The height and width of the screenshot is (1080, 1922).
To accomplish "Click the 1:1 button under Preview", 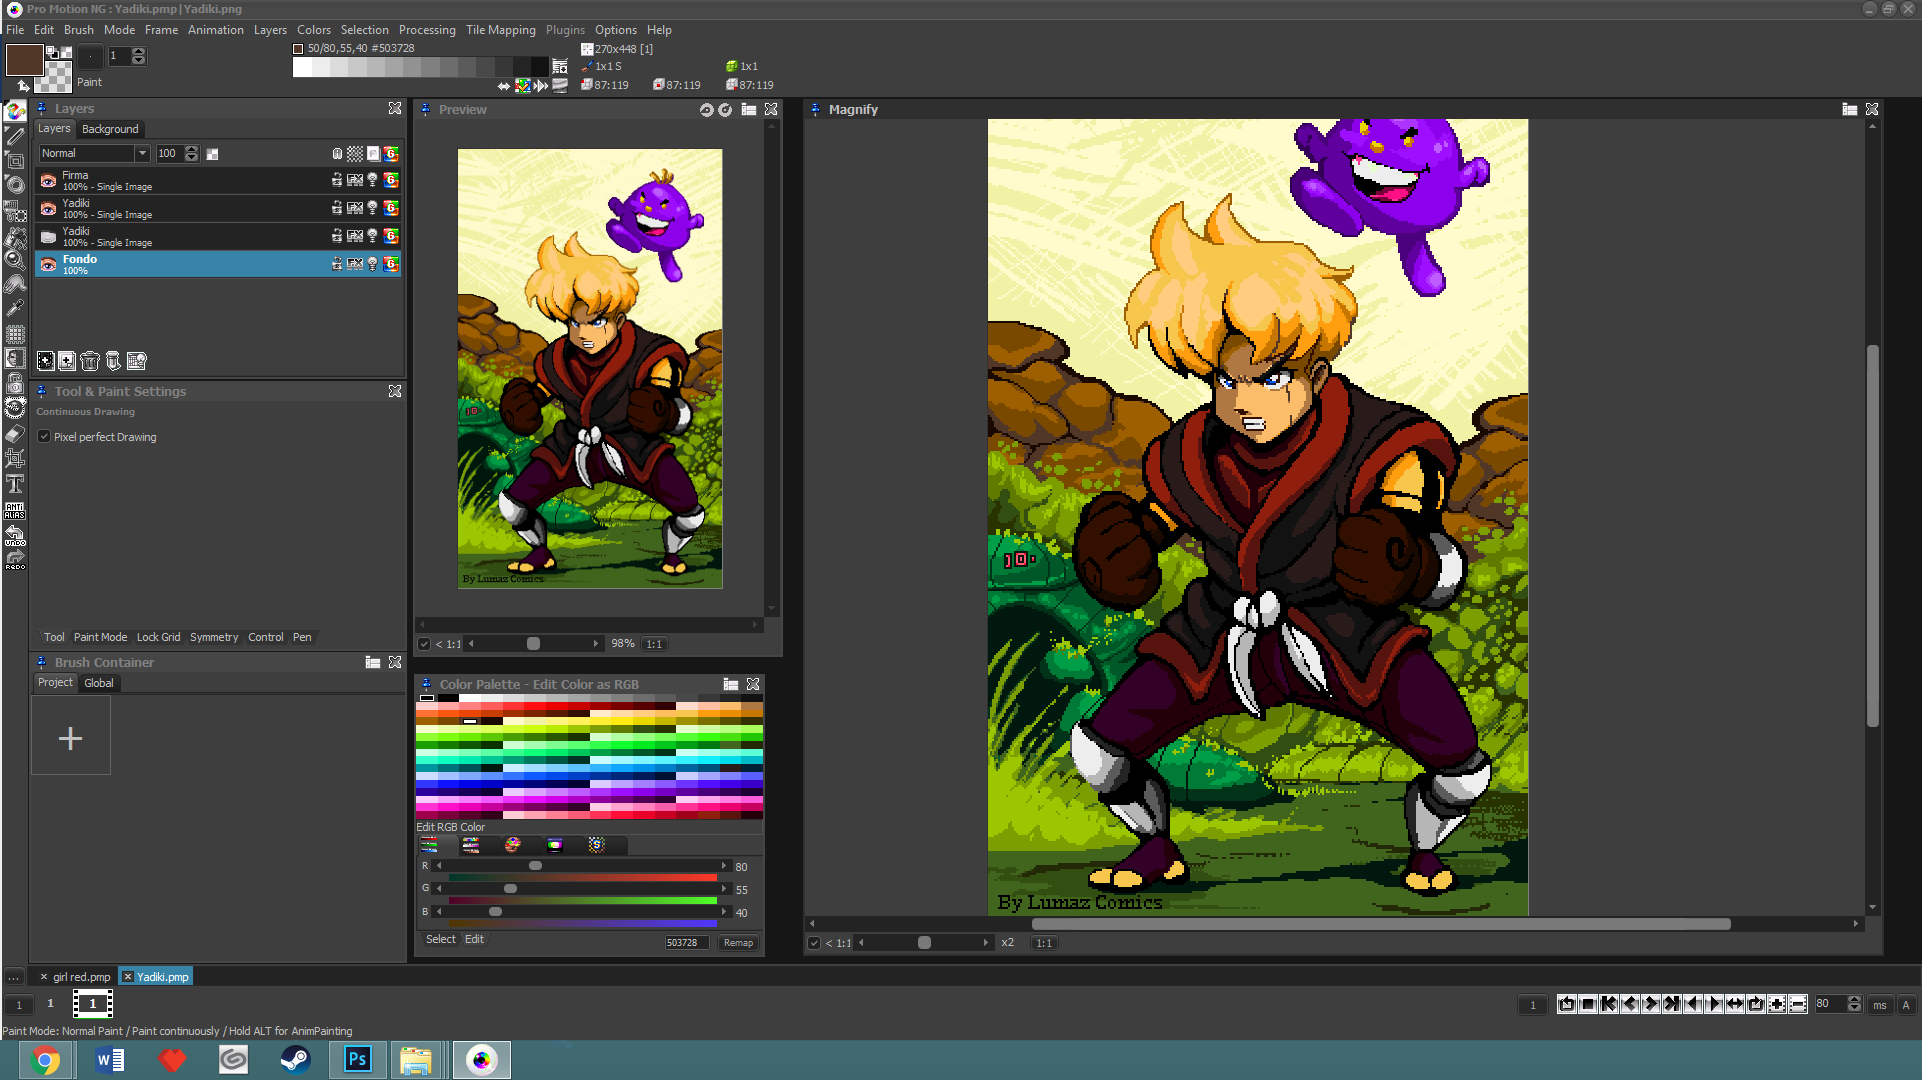I will (654, 644).
